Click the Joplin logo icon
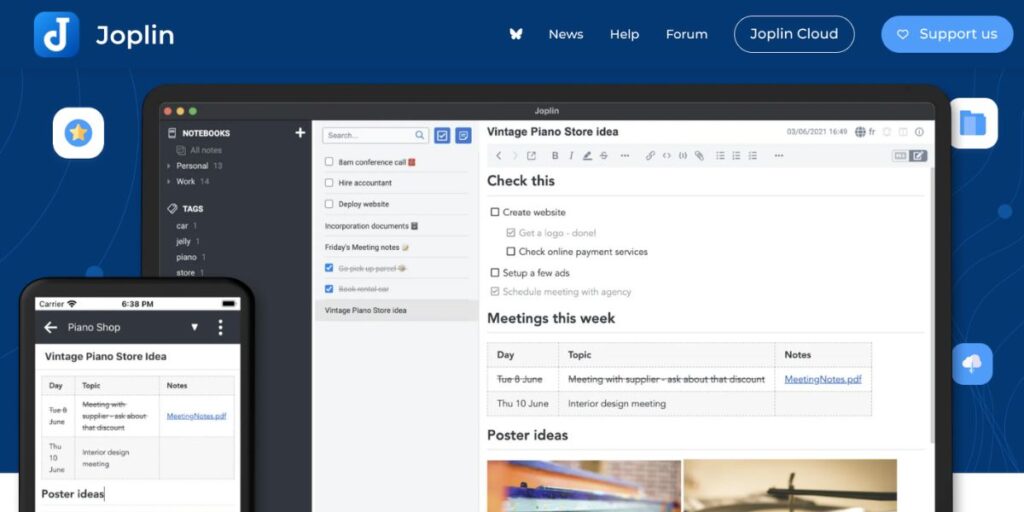1024x512 pixels. coord(57,35)
